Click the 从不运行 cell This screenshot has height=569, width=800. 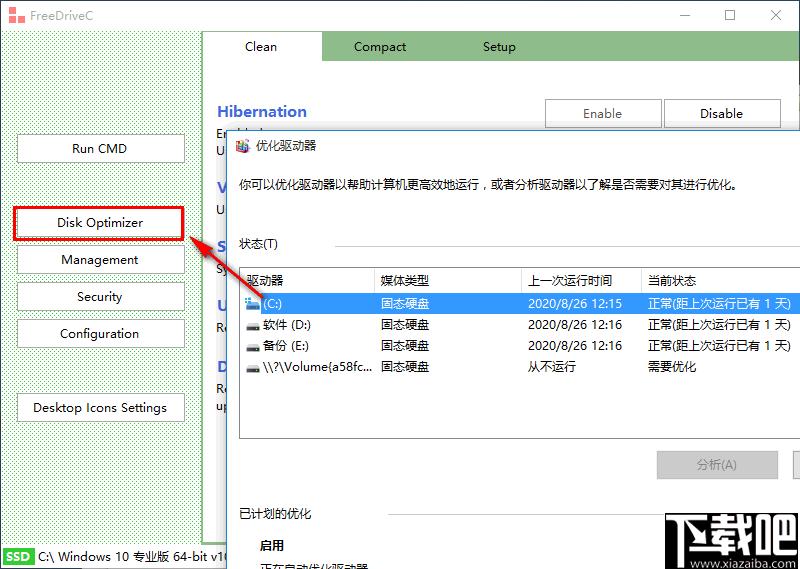pos(552,366)
